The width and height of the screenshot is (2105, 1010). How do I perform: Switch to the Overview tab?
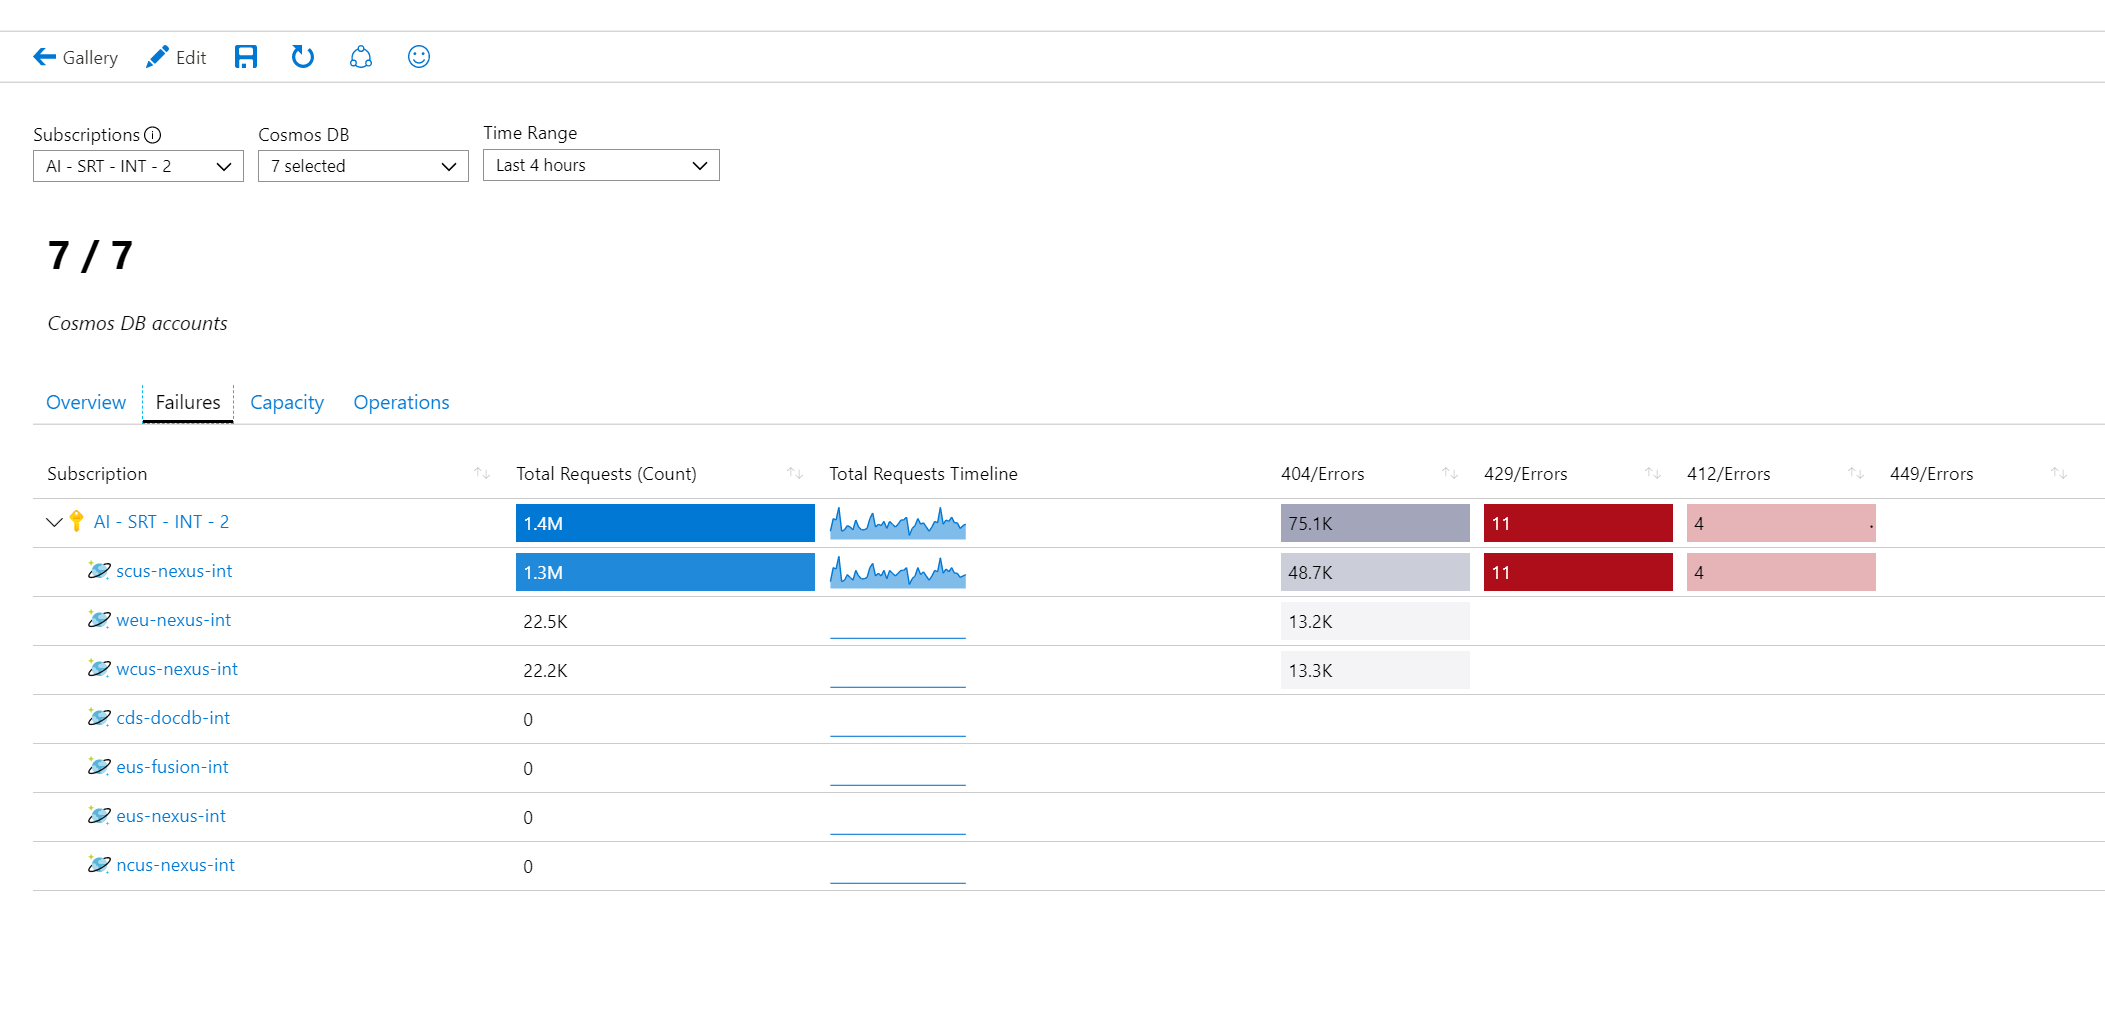86,402
